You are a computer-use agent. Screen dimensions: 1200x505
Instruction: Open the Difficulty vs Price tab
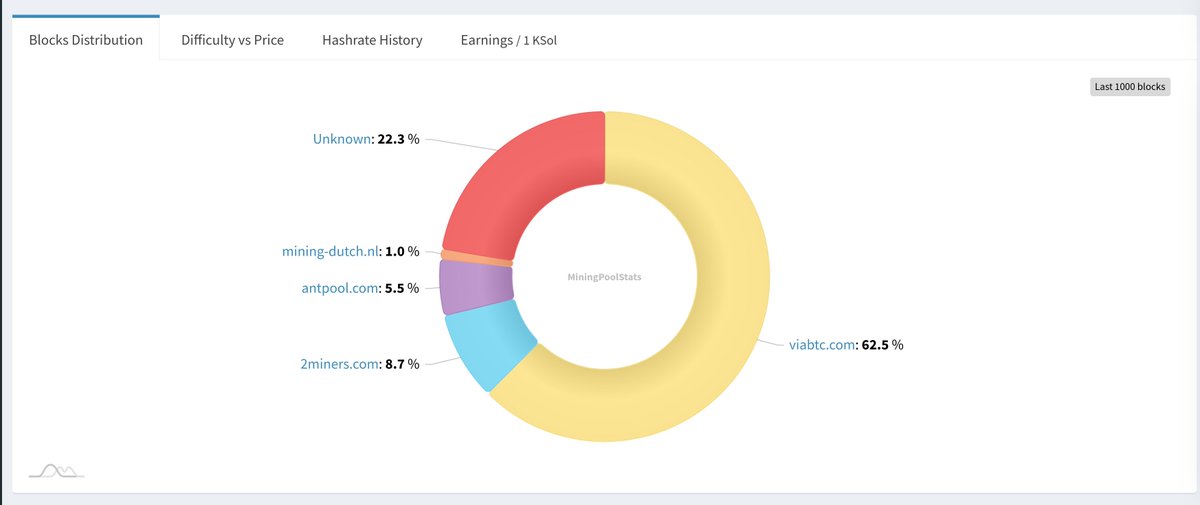point(232,40)
